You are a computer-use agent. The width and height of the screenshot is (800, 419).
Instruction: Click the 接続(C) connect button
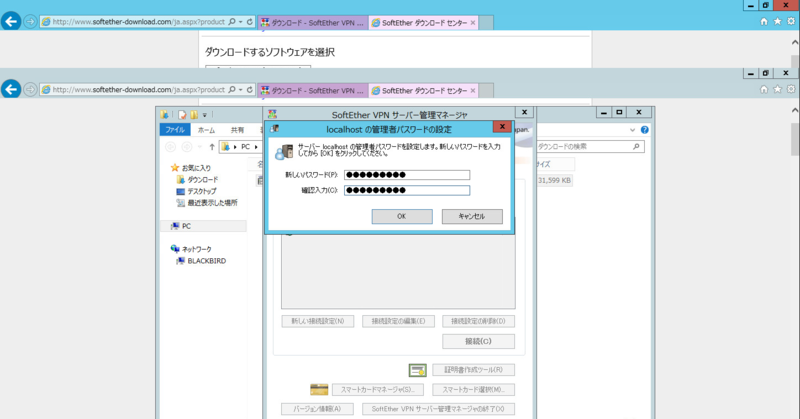478,341
